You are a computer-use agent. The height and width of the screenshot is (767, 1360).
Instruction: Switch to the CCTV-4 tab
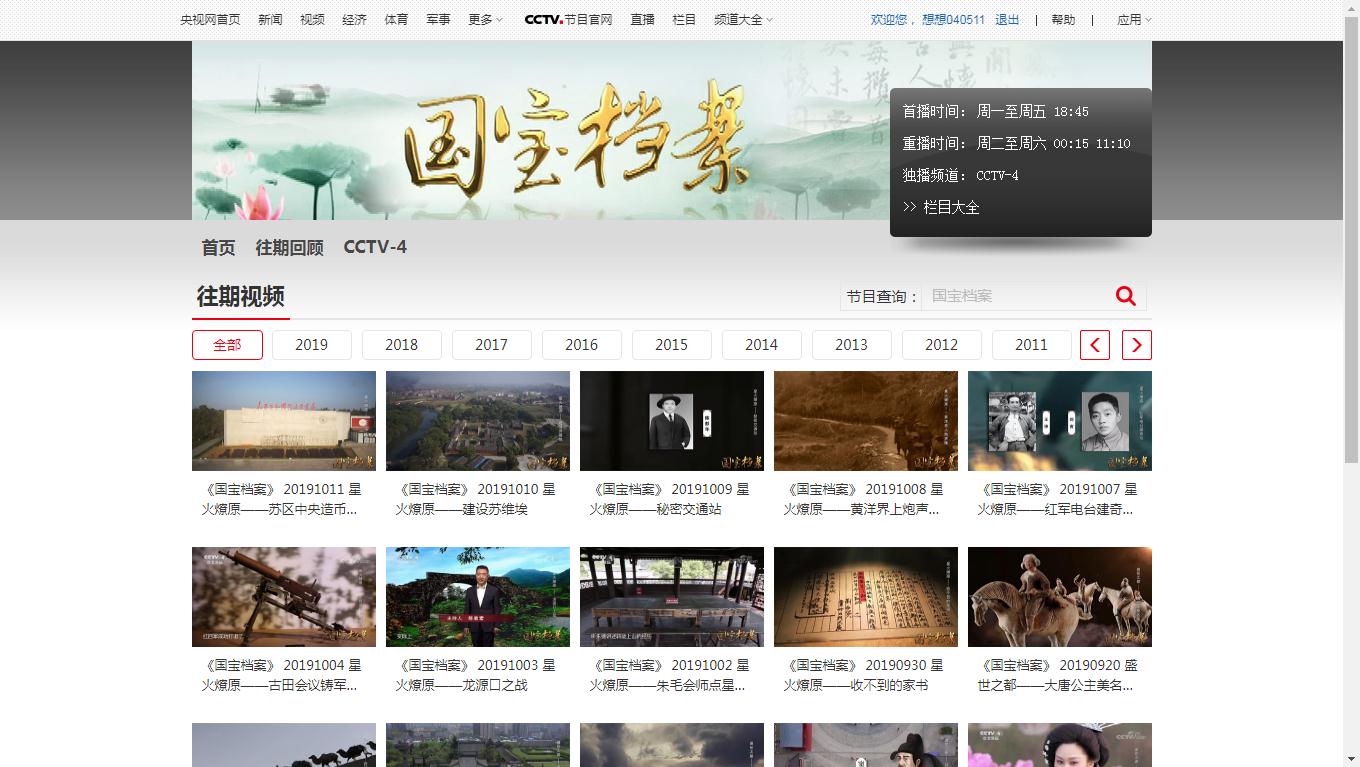click(375, 247)
